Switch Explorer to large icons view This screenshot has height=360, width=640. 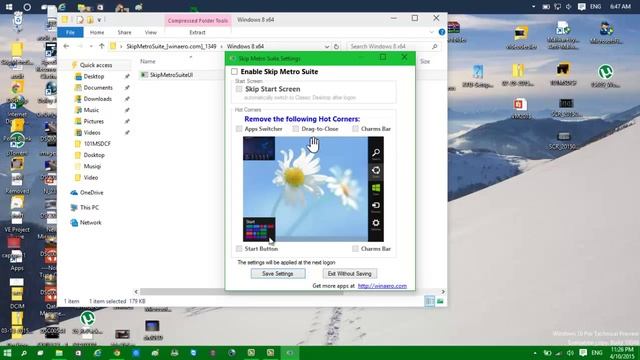[440, 301]
